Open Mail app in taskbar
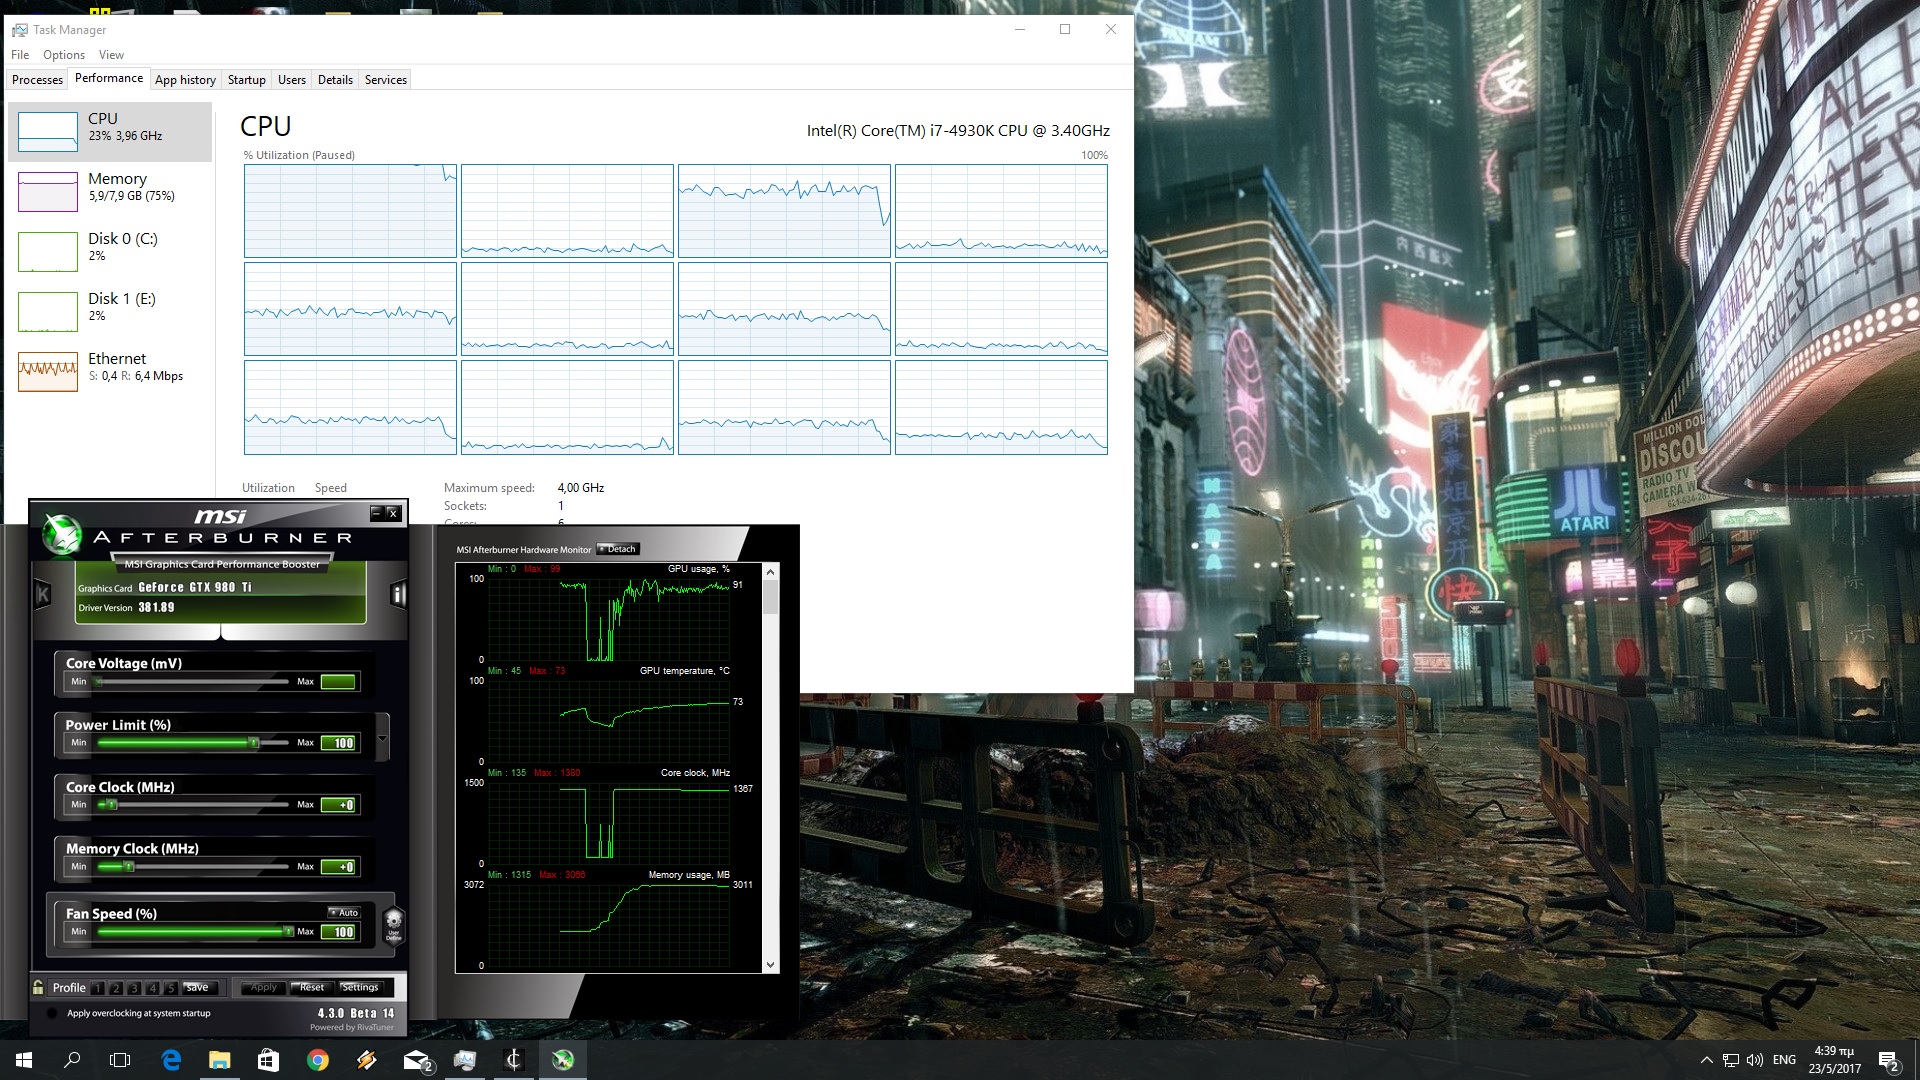 416,1060
